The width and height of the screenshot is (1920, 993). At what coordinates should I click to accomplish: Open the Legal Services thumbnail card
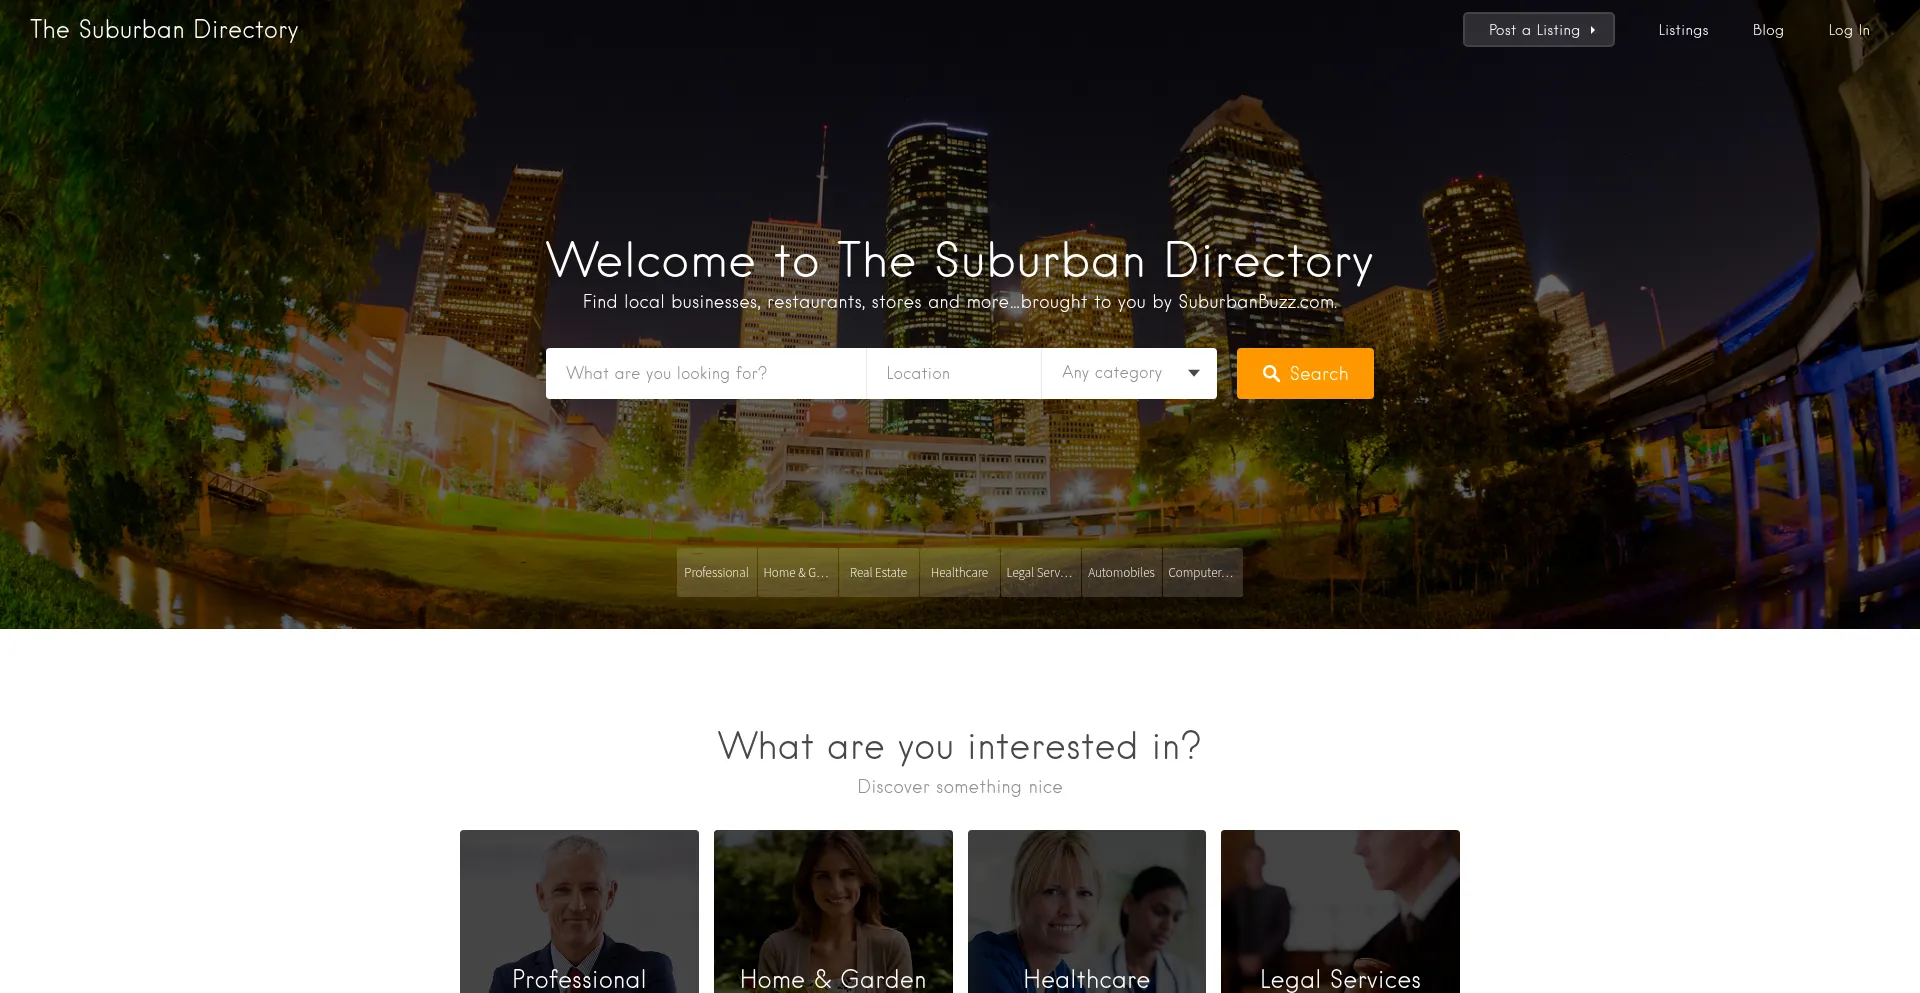click(x=1340, y=911)
